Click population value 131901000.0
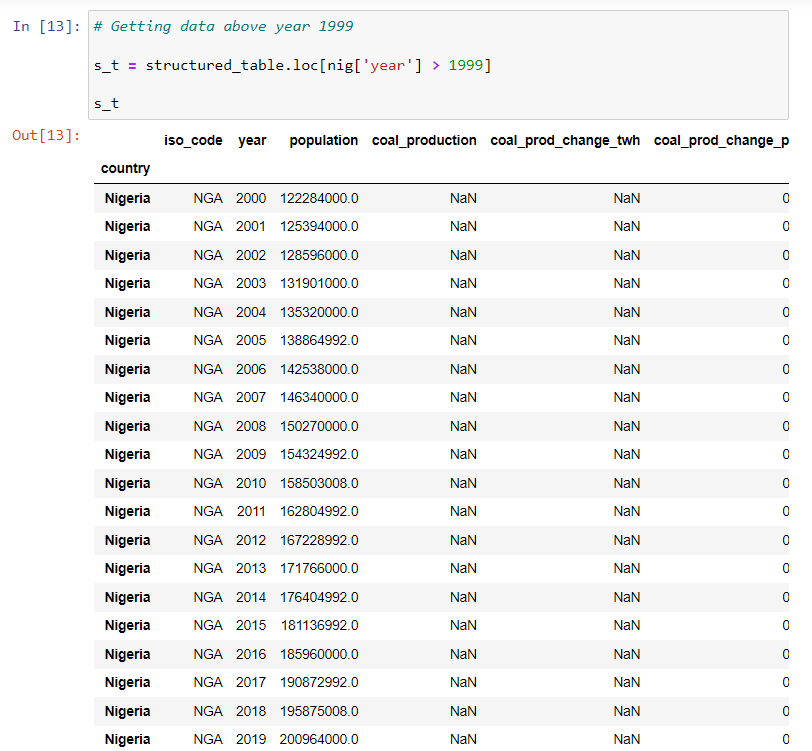This screenshot has width=812, height=751. [x=319, y=283]
